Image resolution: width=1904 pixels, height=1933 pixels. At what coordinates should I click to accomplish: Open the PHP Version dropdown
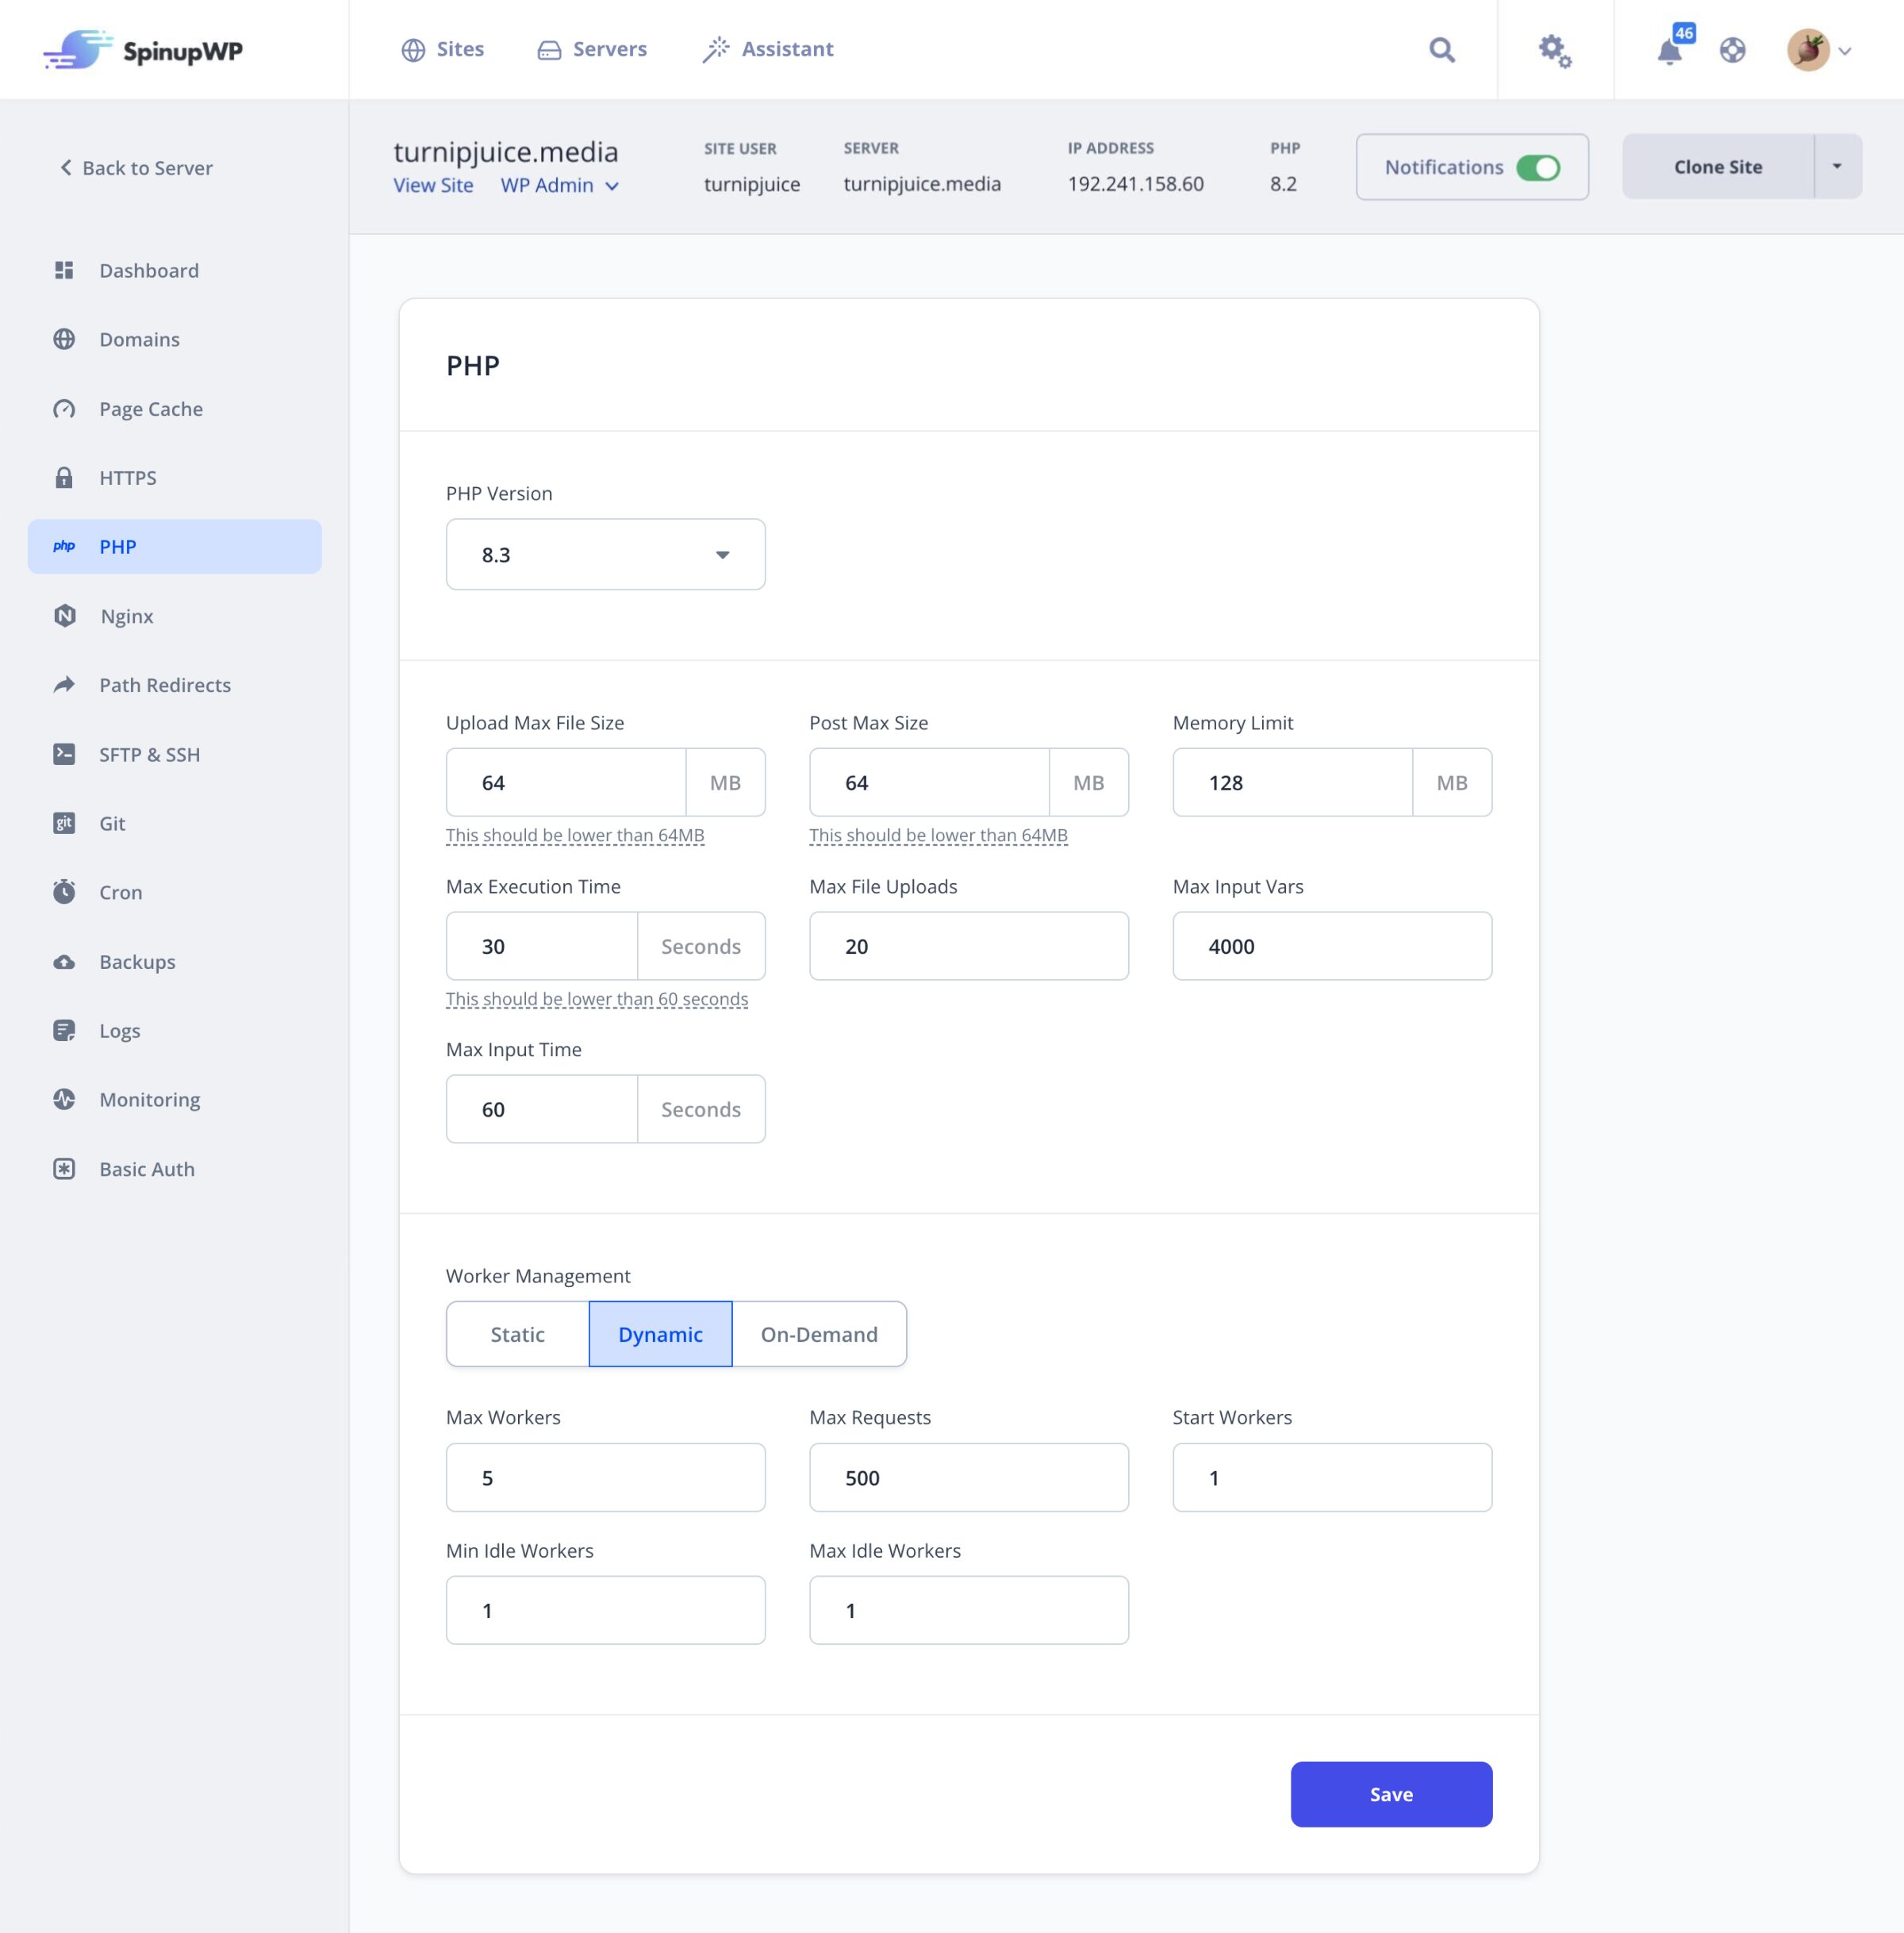(605, 554)
